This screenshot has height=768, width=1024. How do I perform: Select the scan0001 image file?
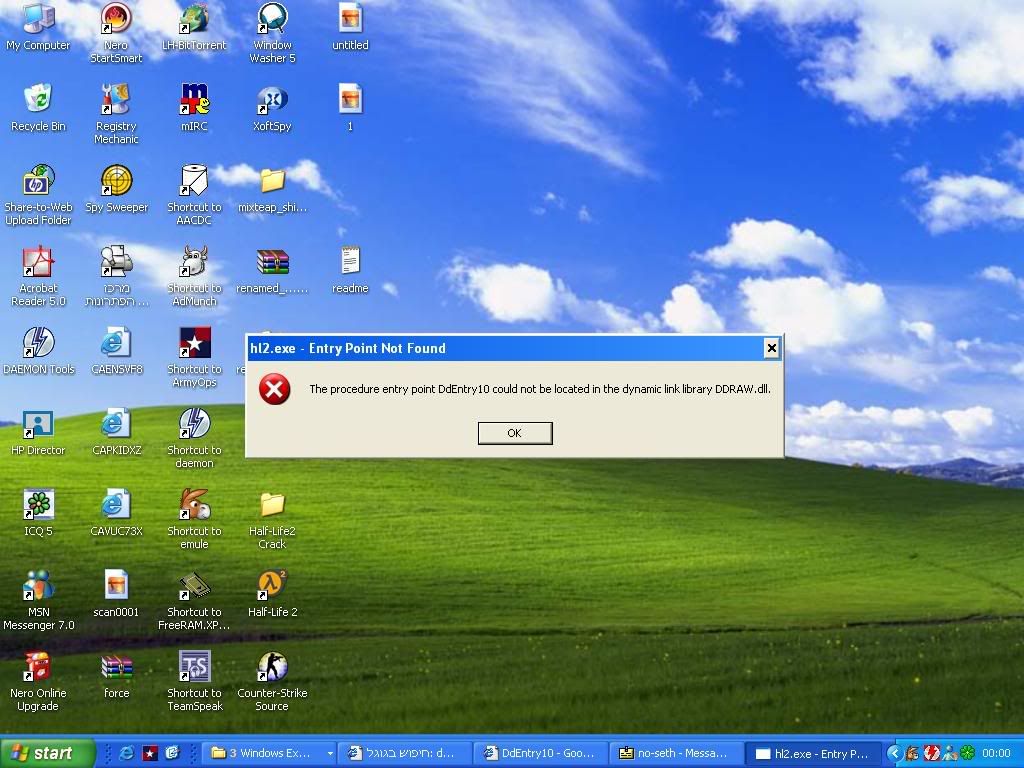click(116, 594)
